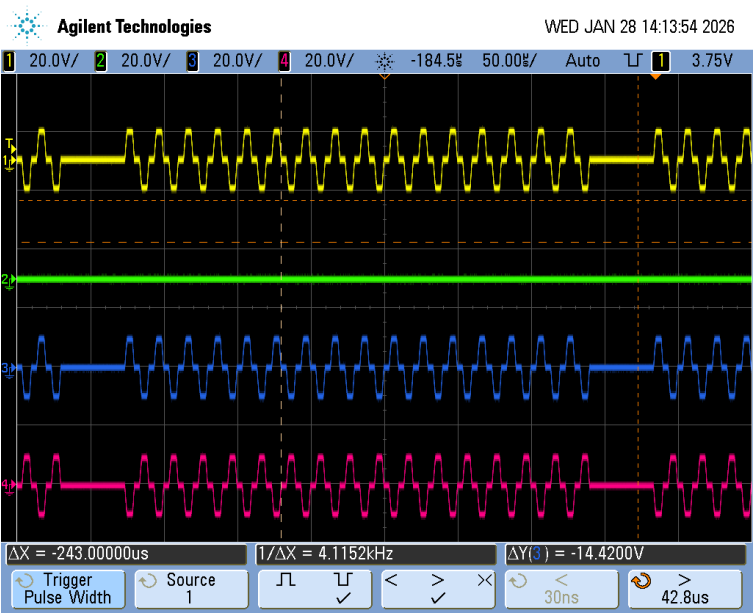Click the Auto trigger mode indicator
The height and width of the screenshot is (614, 755).
click(582, 61)
